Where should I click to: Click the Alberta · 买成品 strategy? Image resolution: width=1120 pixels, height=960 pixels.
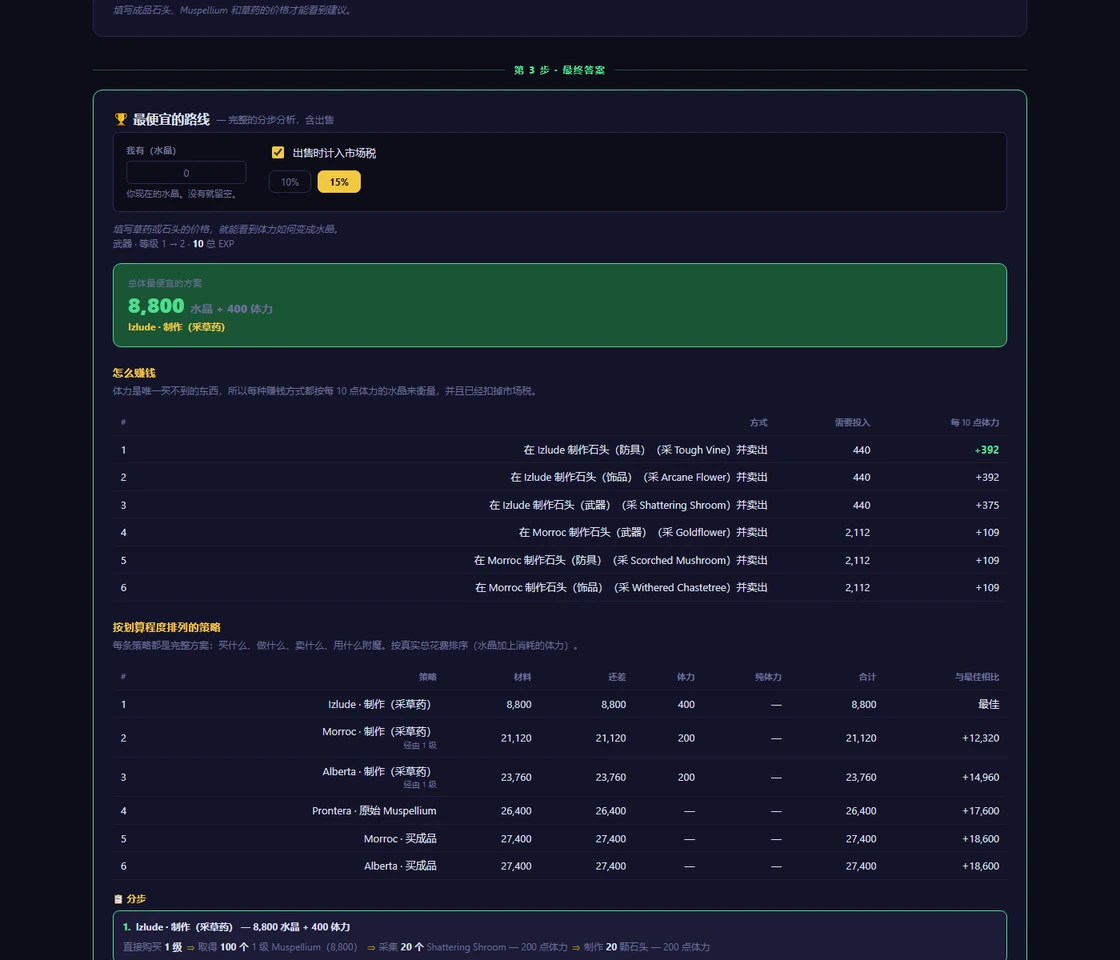[400, 866]
